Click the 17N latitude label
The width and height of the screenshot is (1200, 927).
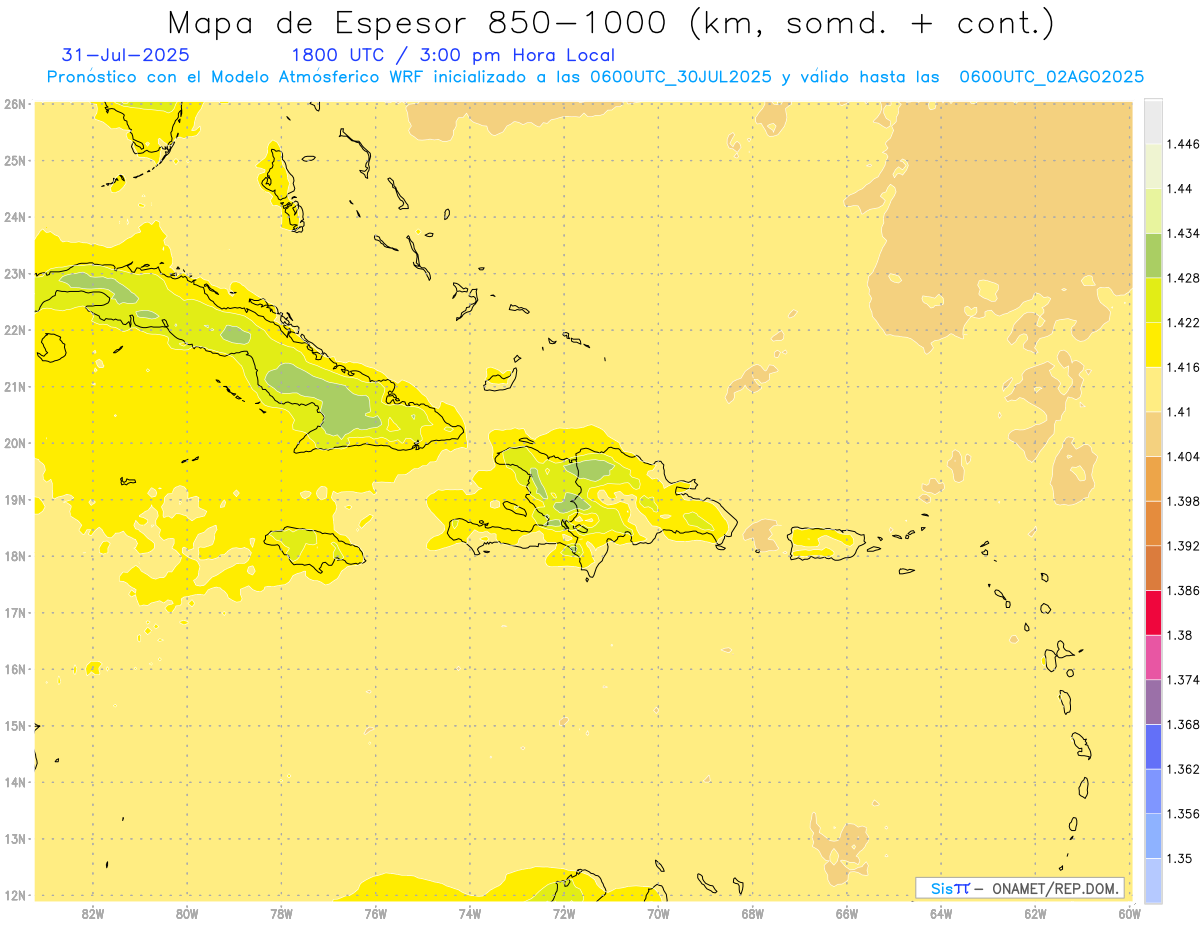[x=15, y=612]
